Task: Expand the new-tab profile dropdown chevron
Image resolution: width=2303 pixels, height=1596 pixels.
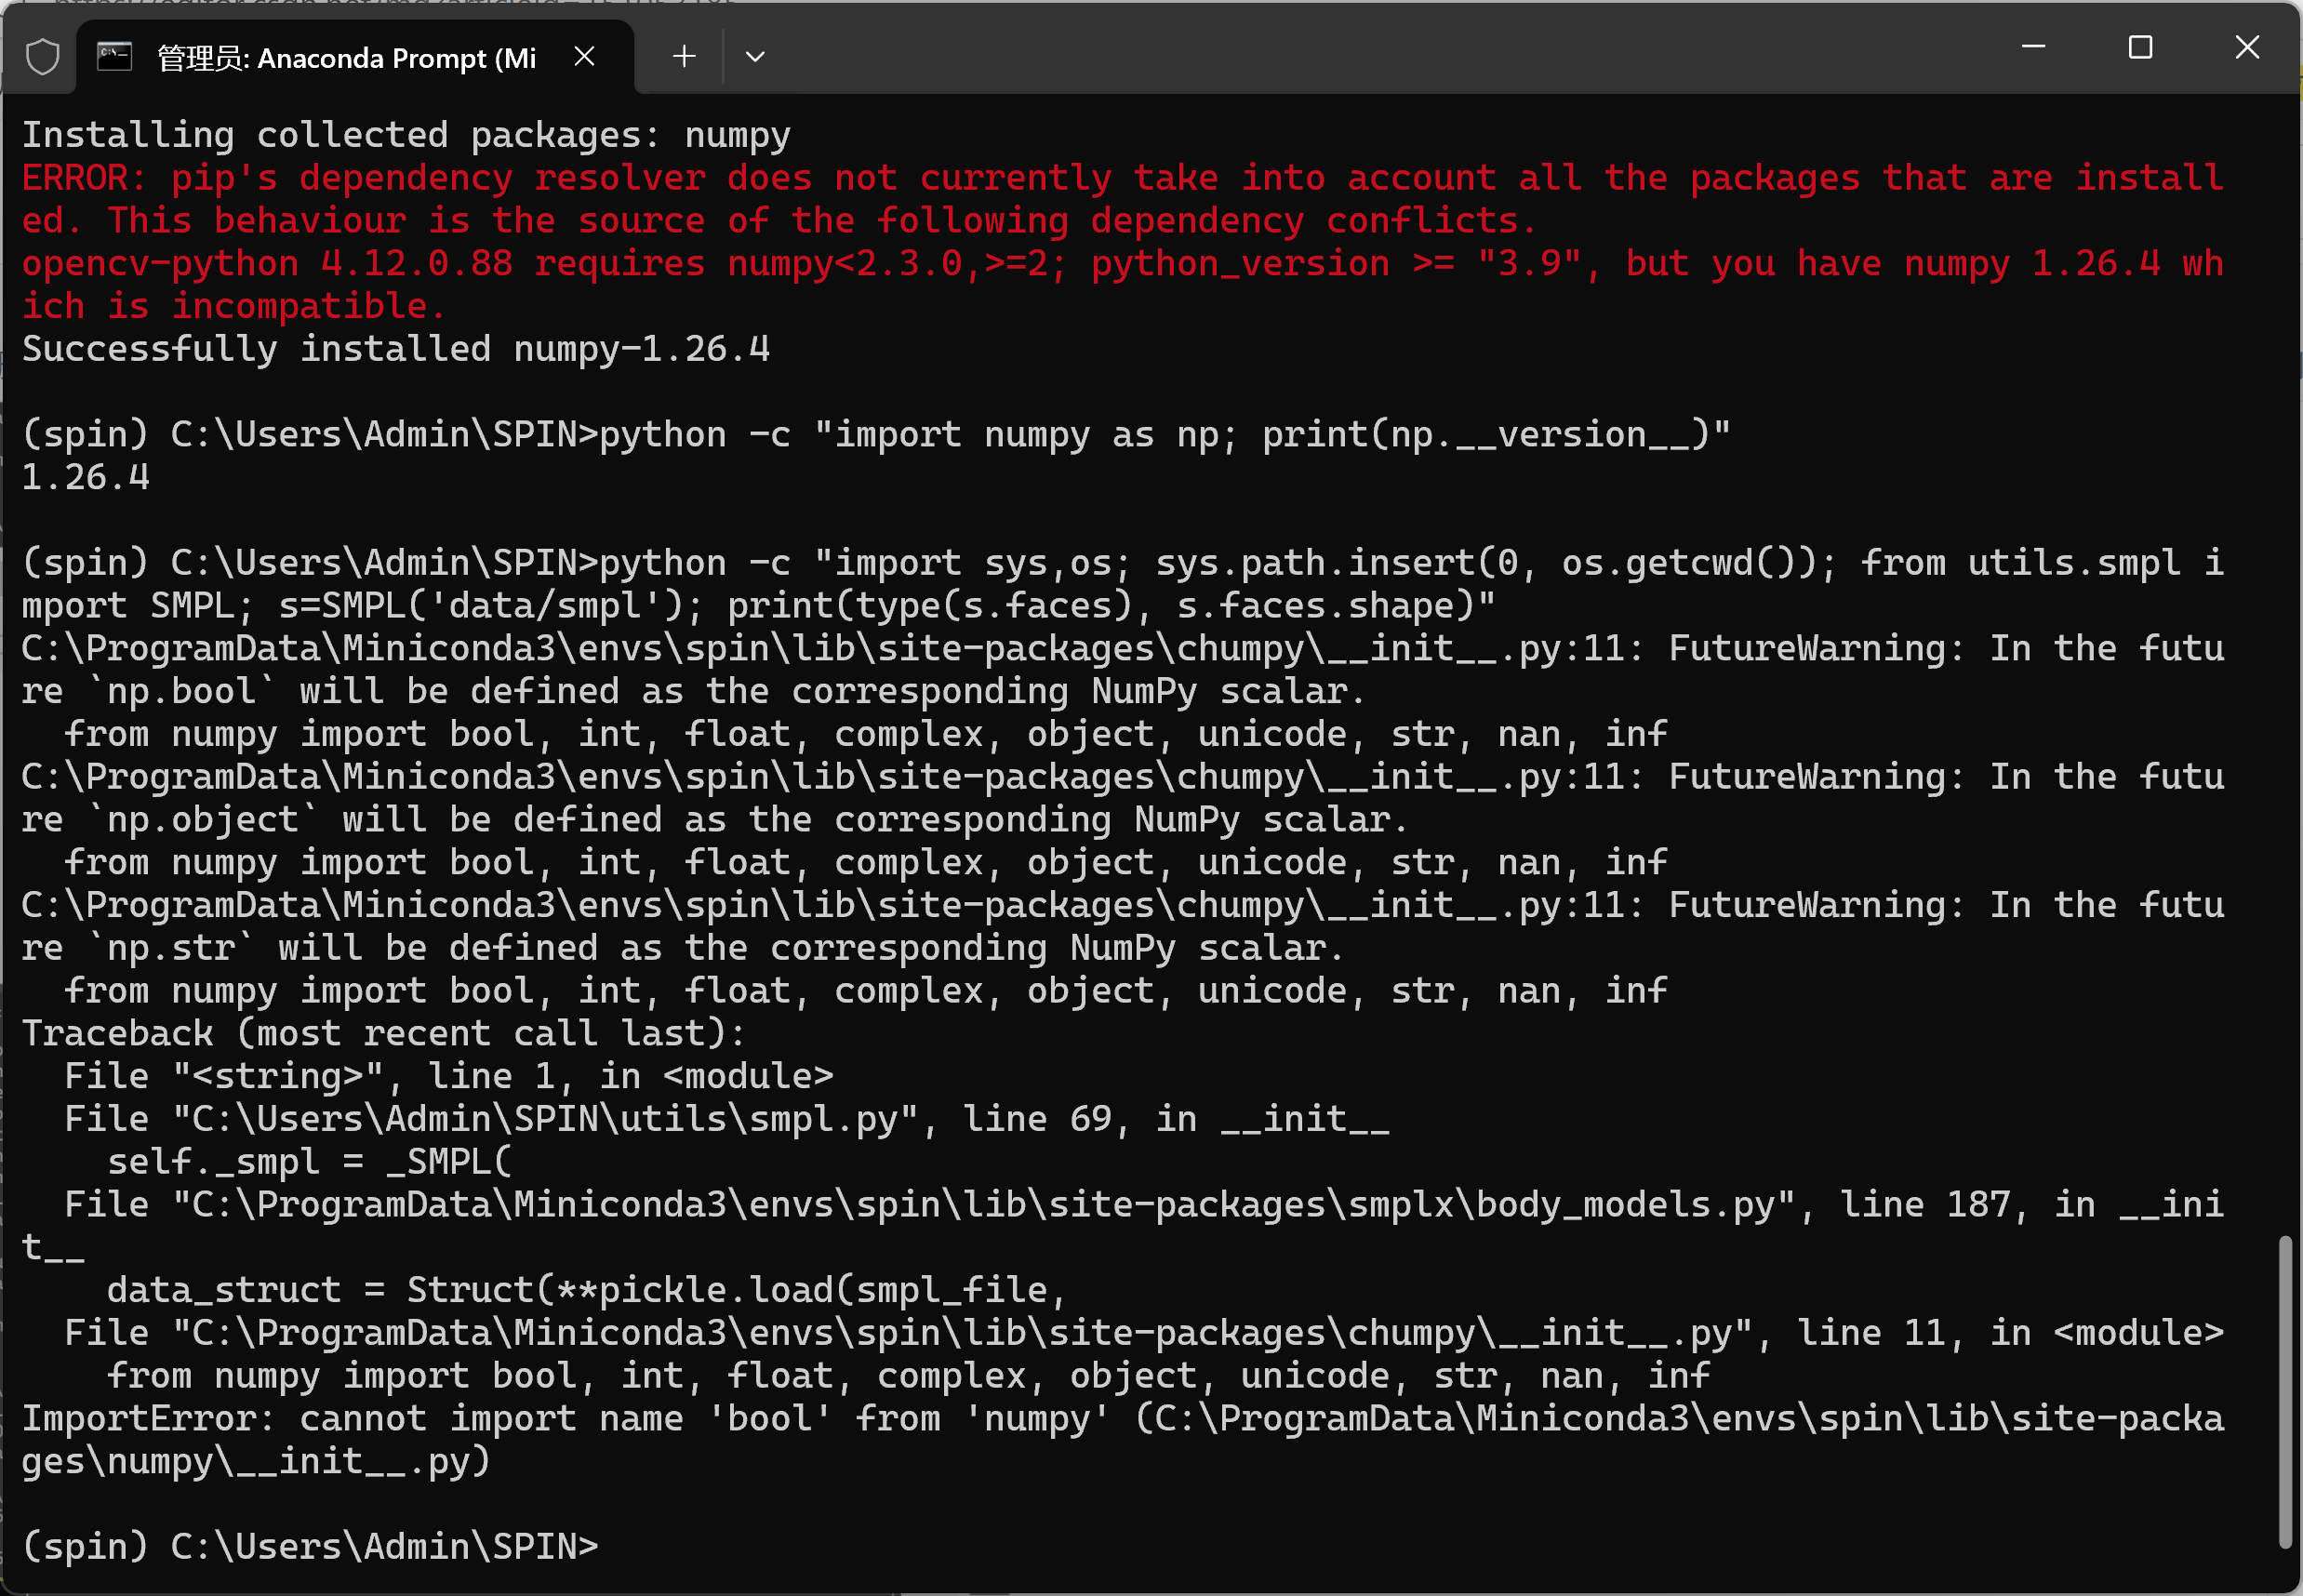Action: click(755, 57)
